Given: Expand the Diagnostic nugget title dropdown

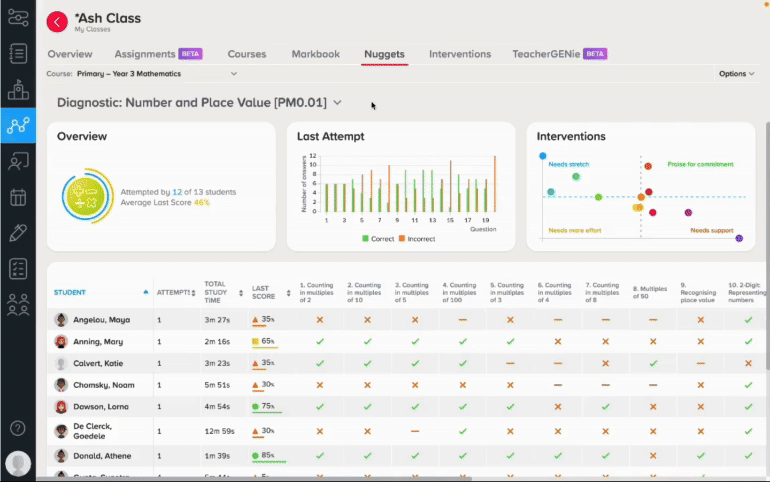Looking at the screenshot, I should click(337, 103).
